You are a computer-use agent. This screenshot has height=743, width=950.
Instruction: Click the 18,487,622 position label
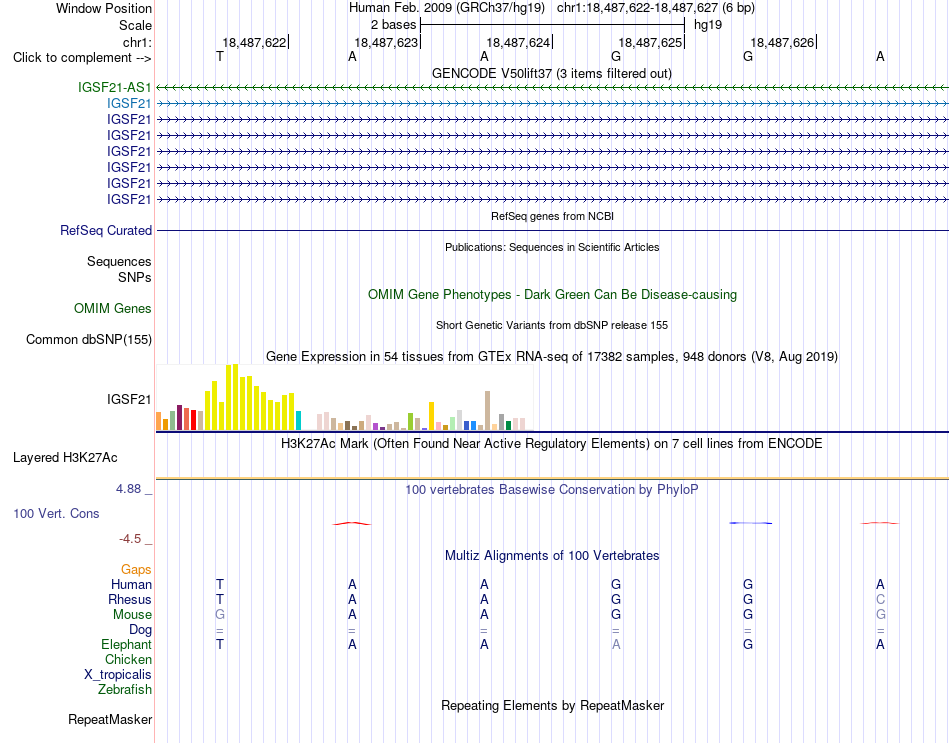pos(254,42)
